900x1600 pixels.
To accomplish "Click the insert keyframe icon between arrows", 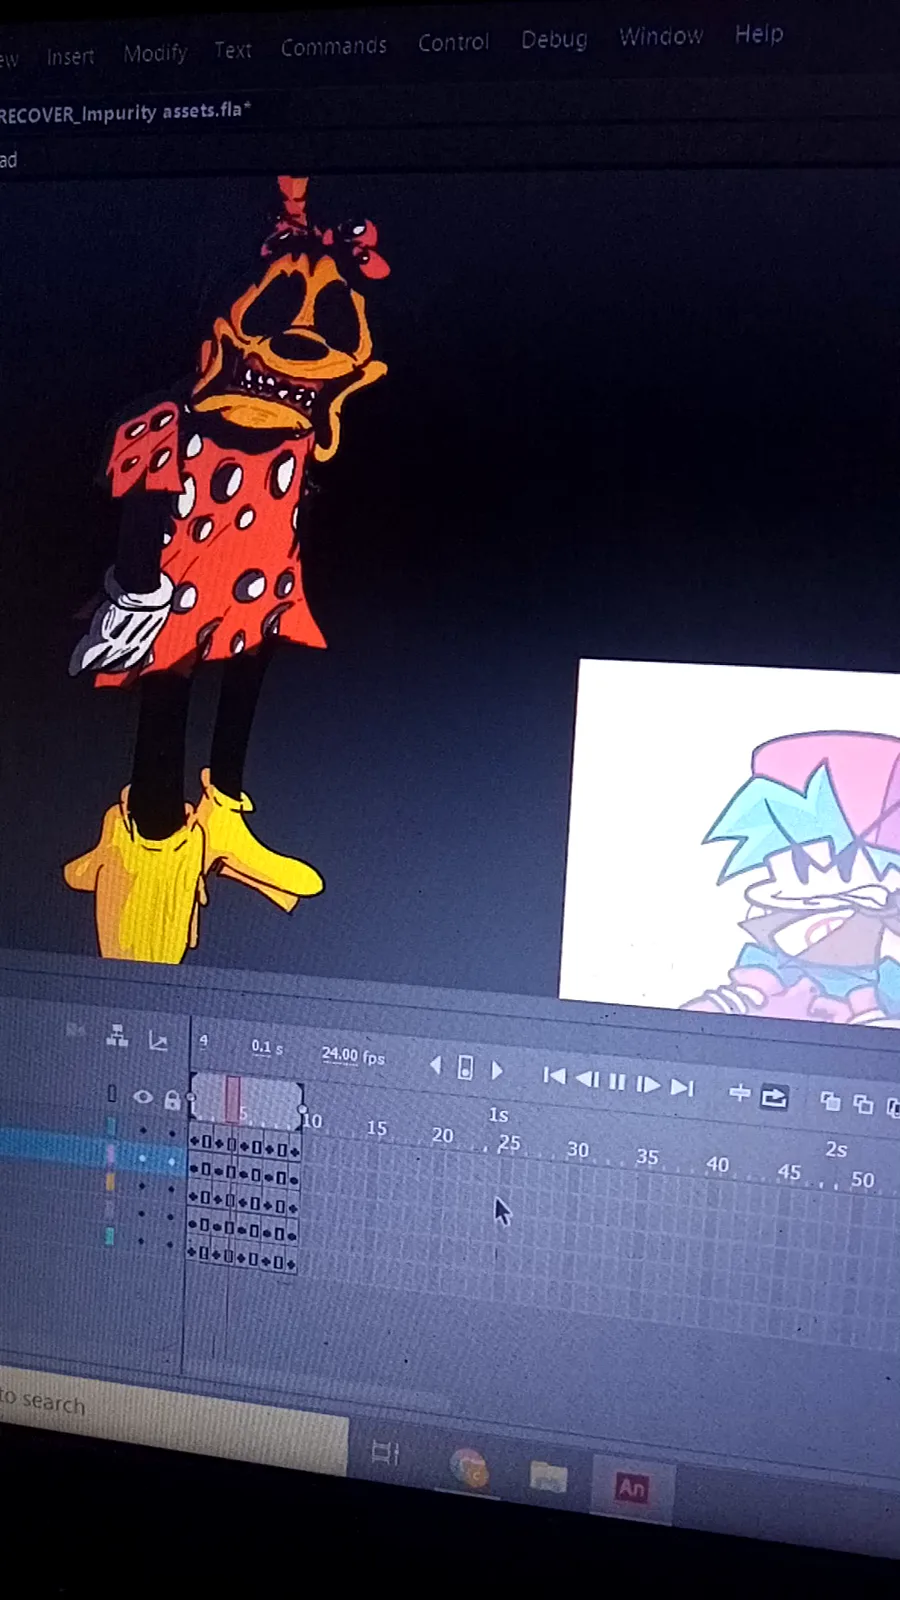I will [x=465, y=1068].
